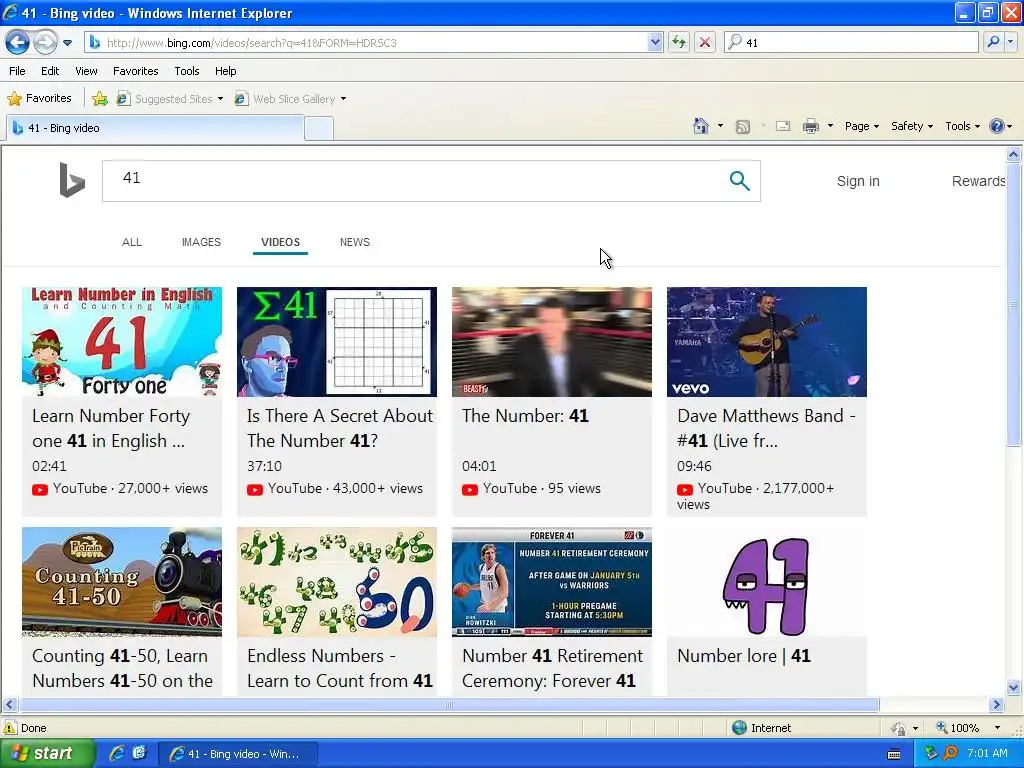Open the Tools menu in menu bar
Viewport: 1024px width, 768px height.
click(x=187, y=71)
